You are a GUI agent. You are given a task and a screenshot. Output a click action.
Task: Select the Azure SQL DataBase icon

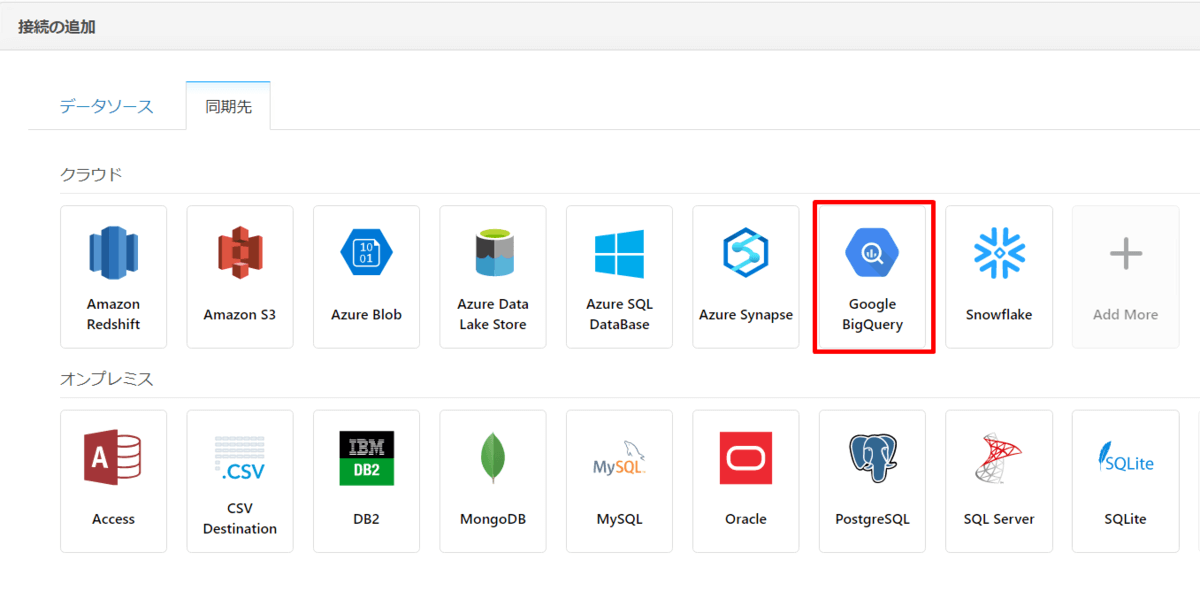coord(619,254)
